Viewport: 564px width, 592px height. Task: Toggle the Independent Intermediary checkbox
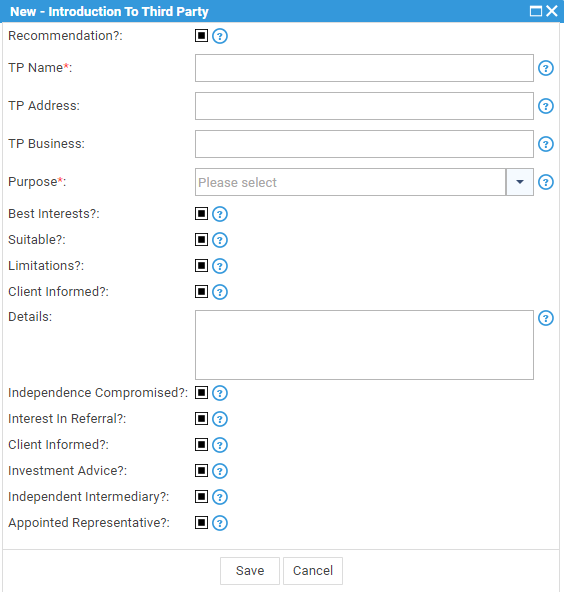coord(201,496)
